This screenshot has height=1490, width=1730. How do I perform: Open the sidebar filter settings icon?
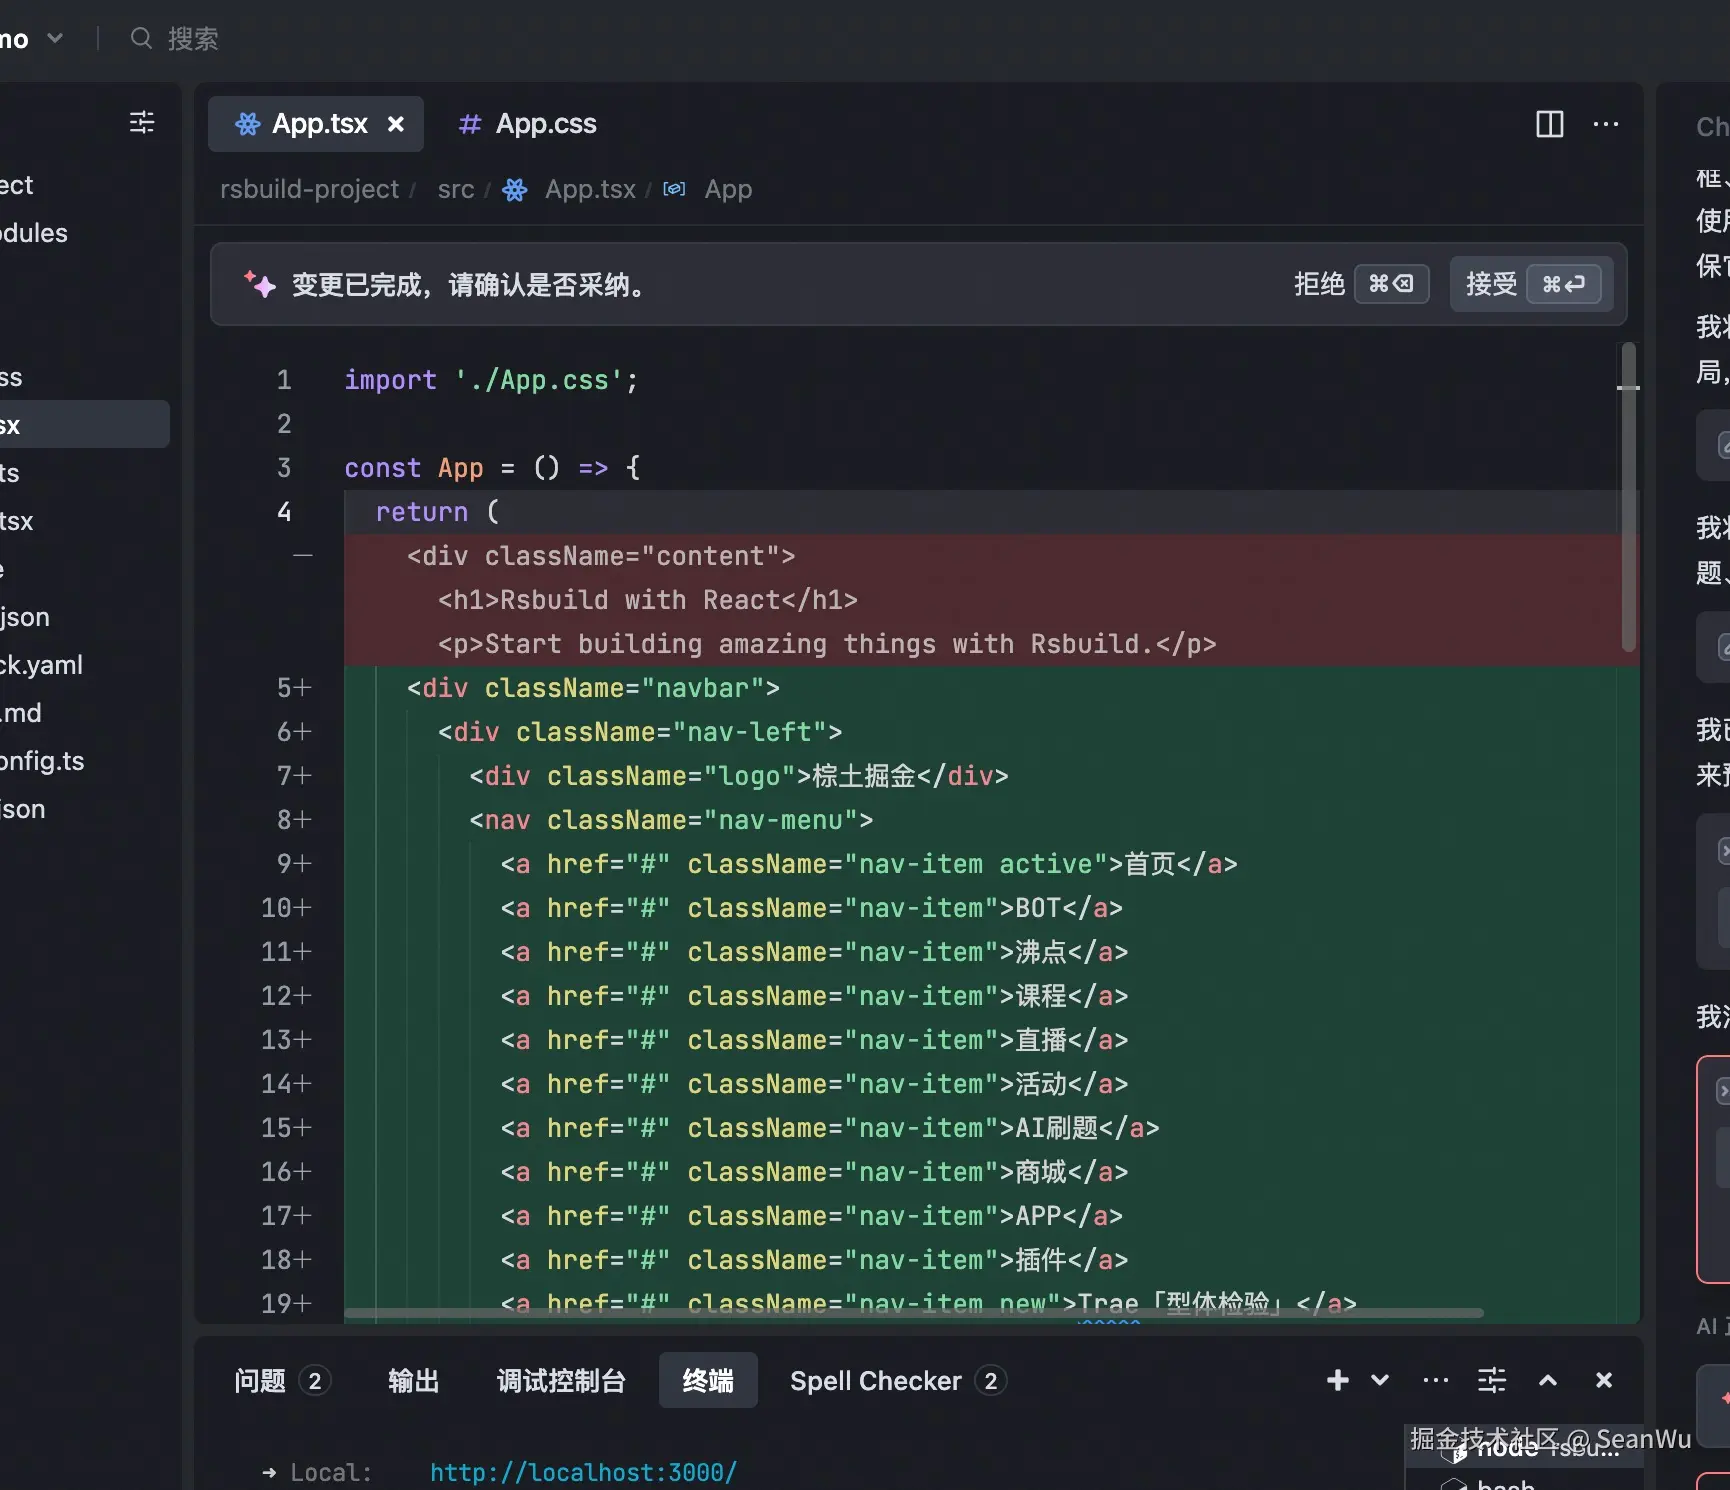click(x=142, y=122)
